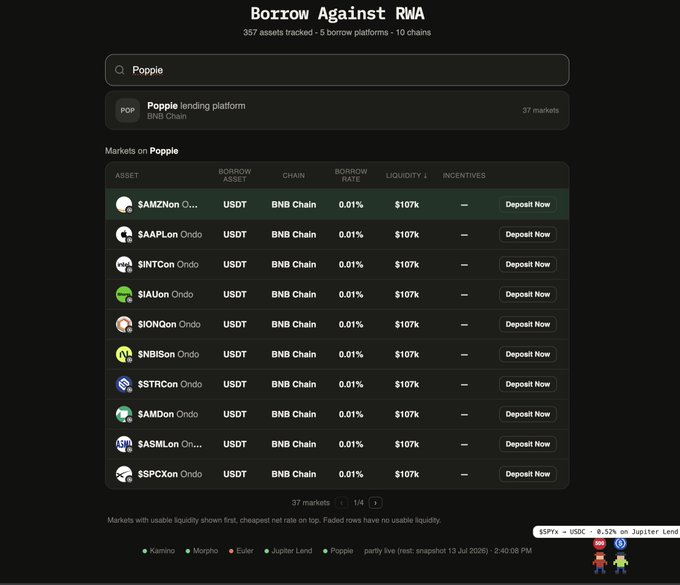This screenshot has height=585, width=680.
Task: Open the Poppie lending platform suggestion
Action: coord(337,111)
